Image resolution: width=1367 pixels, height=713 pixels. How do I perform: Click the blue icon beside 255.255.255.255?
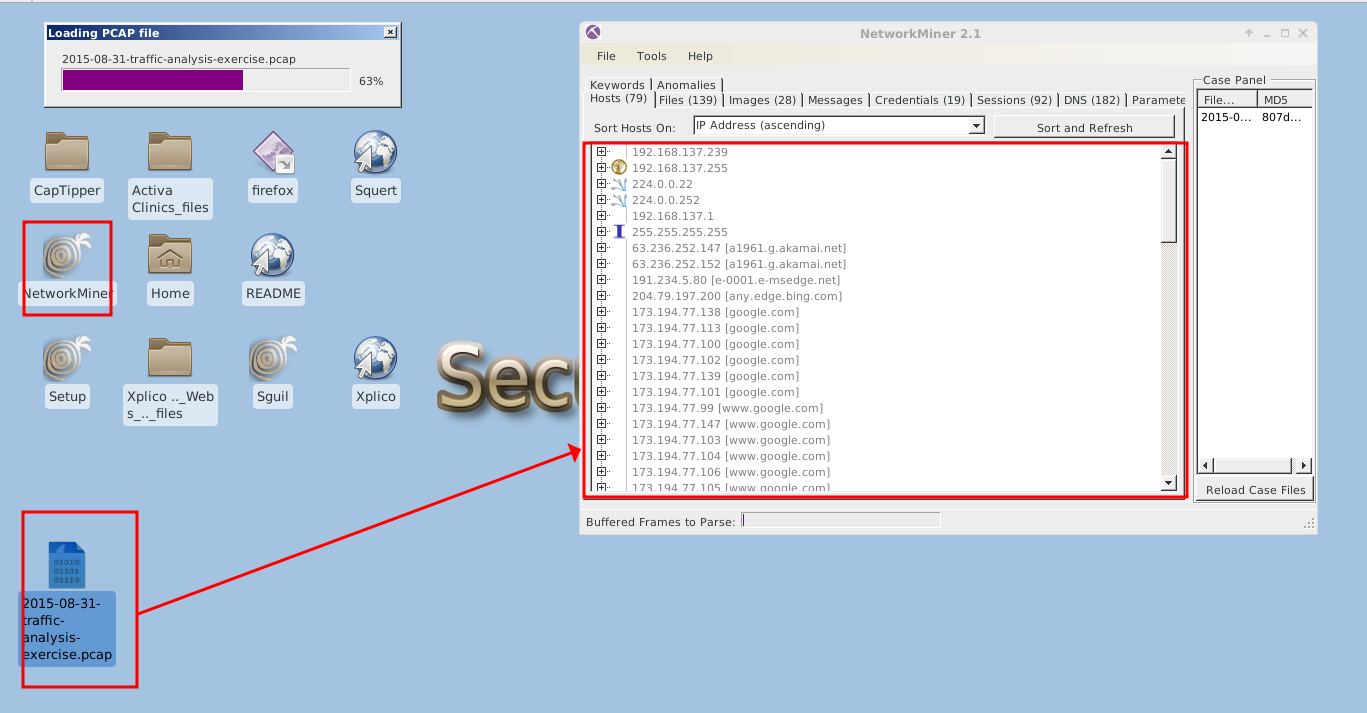[x=618, y=232]
